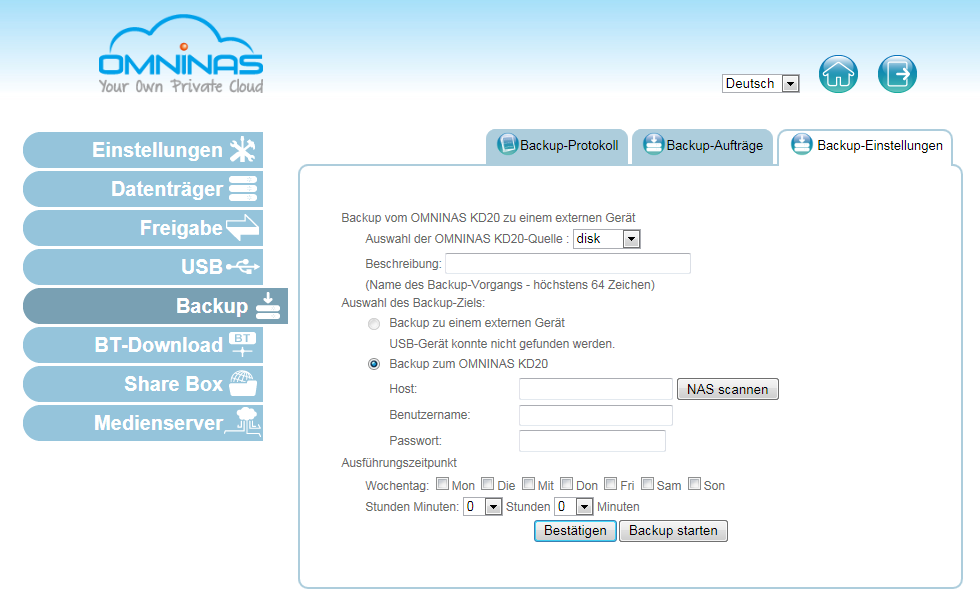980x605 pixels.
Task: Switch to the Backup-Aufträge tab
Action: (702, 146)
